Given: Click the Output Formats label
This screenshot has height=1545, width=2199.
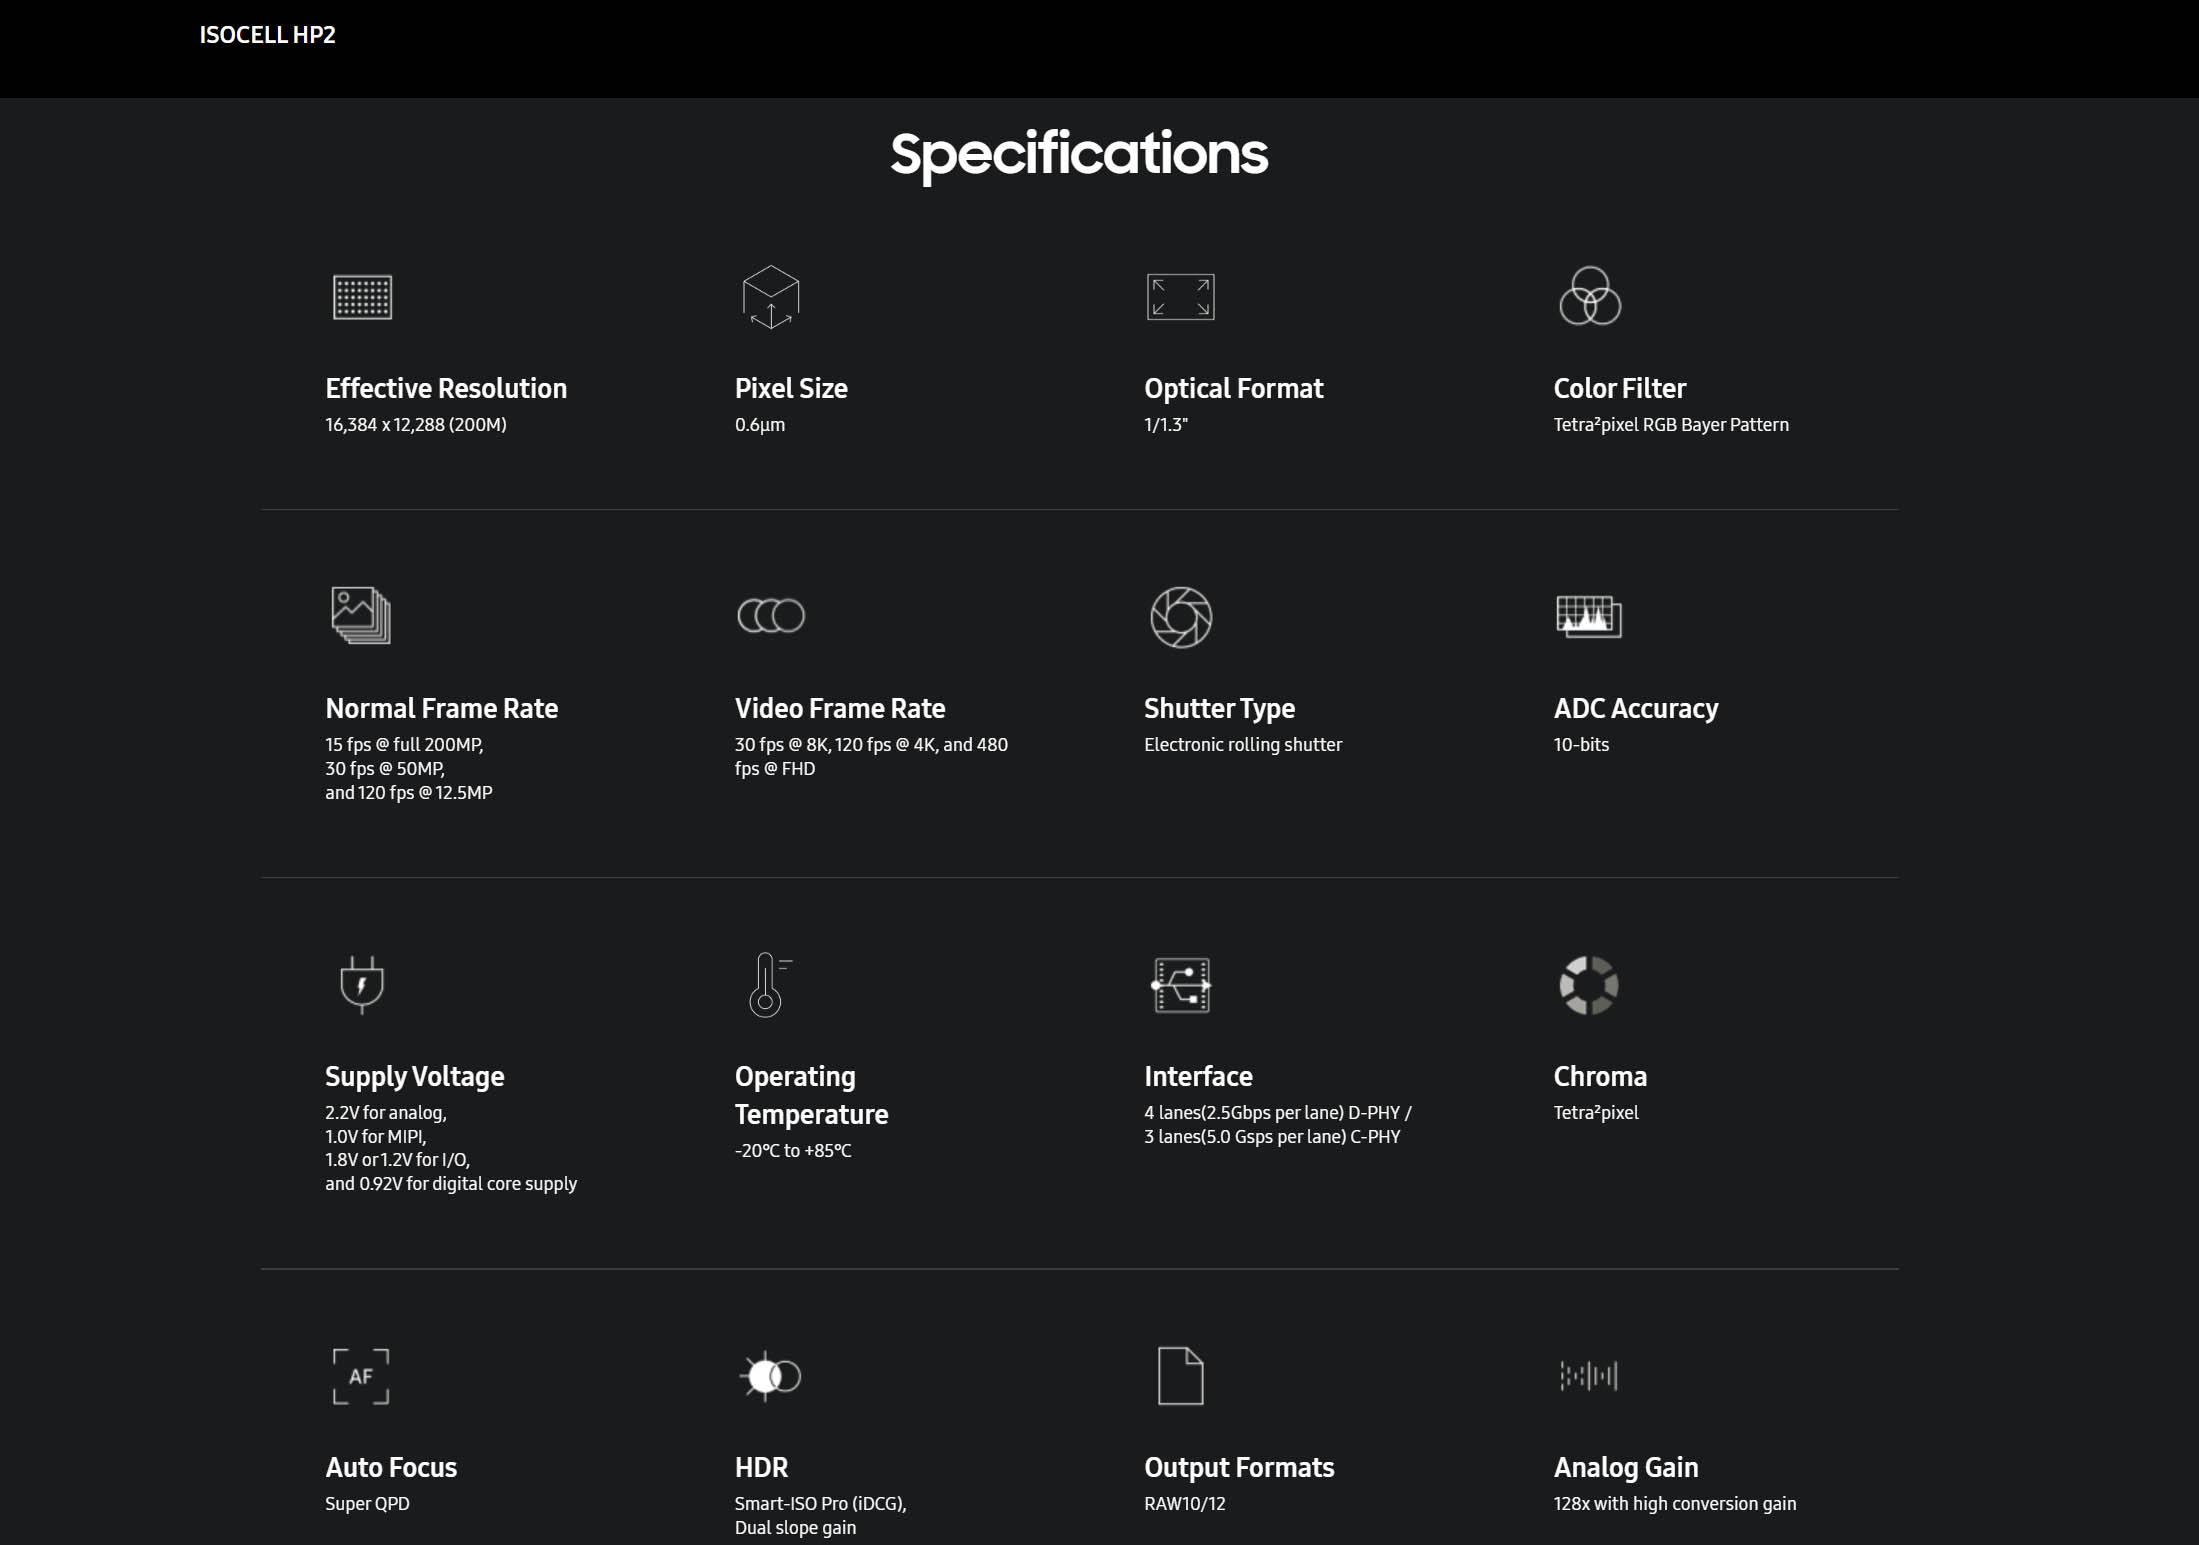Looking at the screenshot, I should [x=1239, y=1467].
